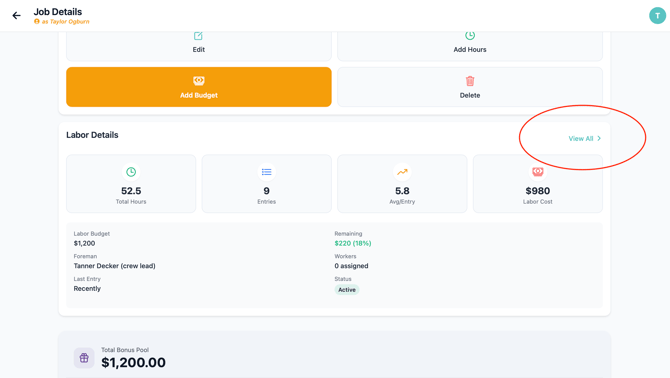The height and width of the screenshot is (378, 670).
Task: Click the $1,200 labor budget value
Action: [84, 243]
